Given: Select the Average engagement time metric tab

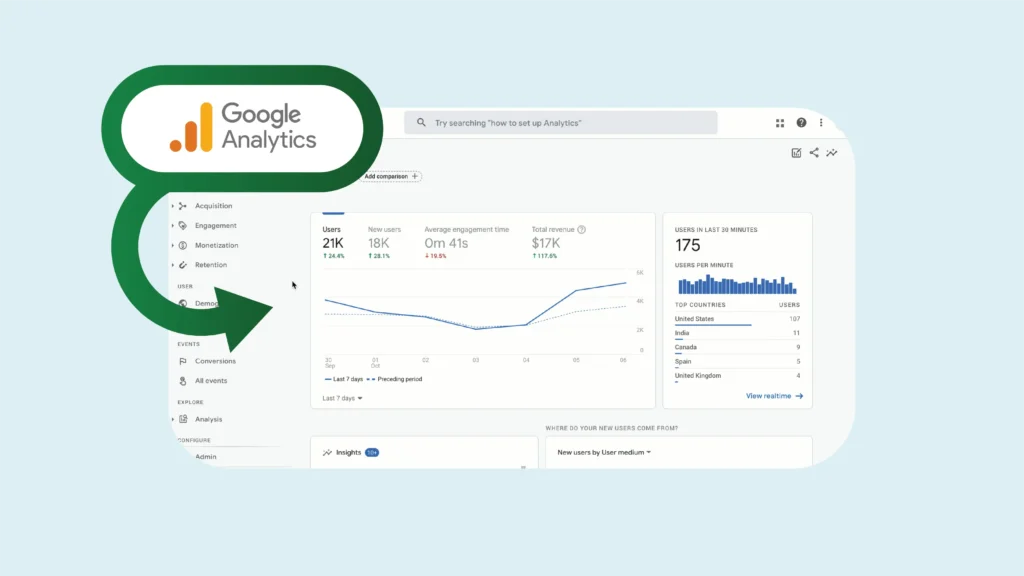Looking at the screenshot, I should pos(465,242).
